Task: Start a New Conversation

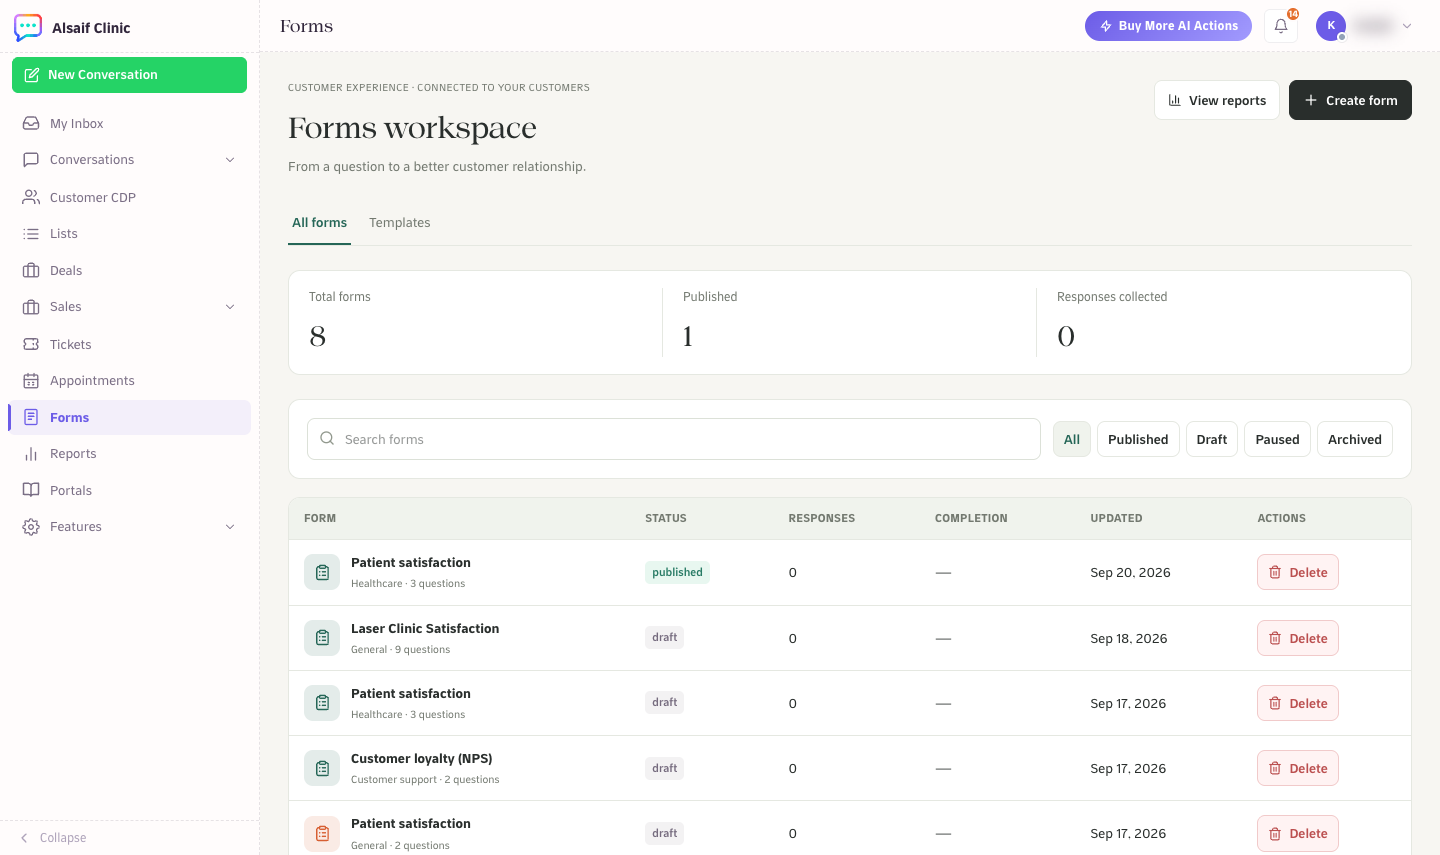Action: pos(129,75)
